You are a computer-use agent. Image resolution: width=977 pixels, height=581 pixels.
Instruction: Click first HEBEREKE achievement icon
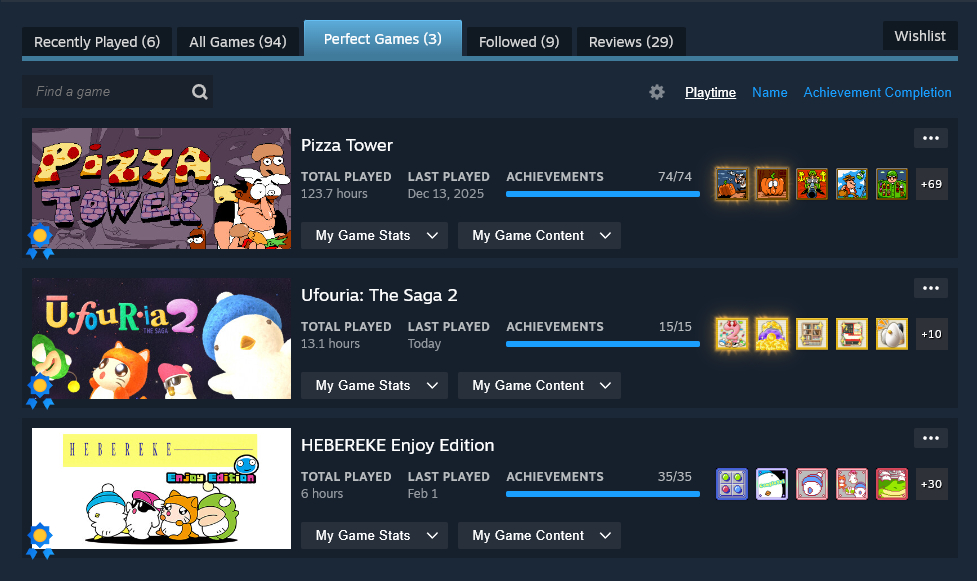(732, 484)
